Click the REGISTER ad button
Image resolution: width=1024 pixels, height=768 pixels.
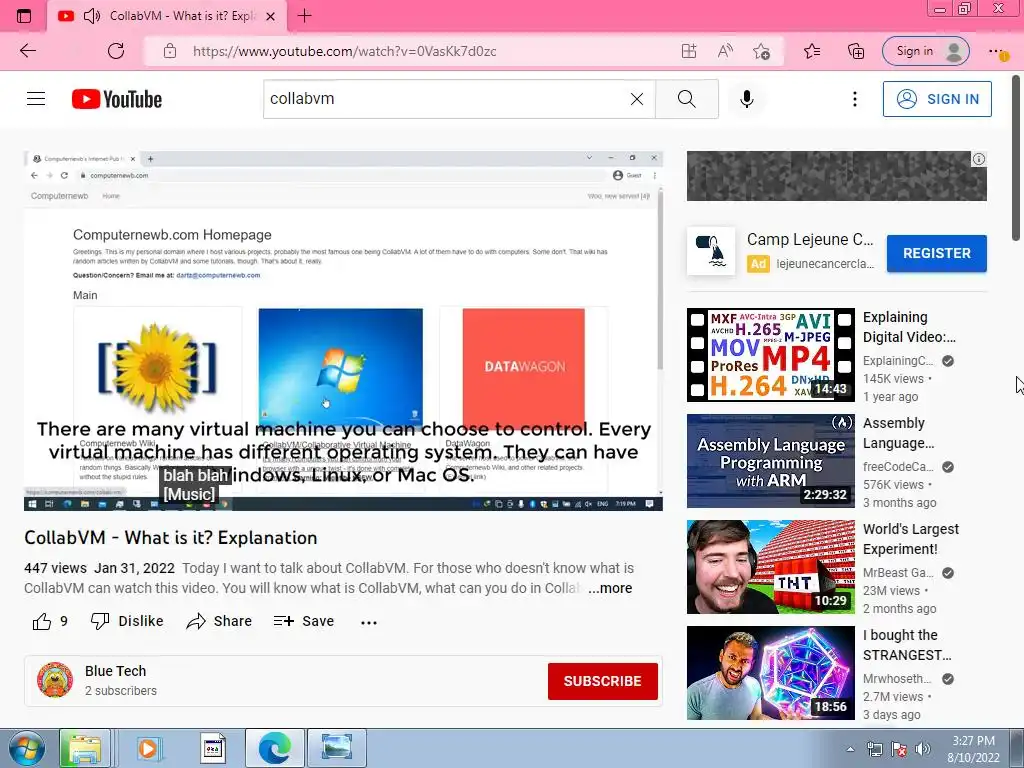pyautogui.click(x=936, y=253)
